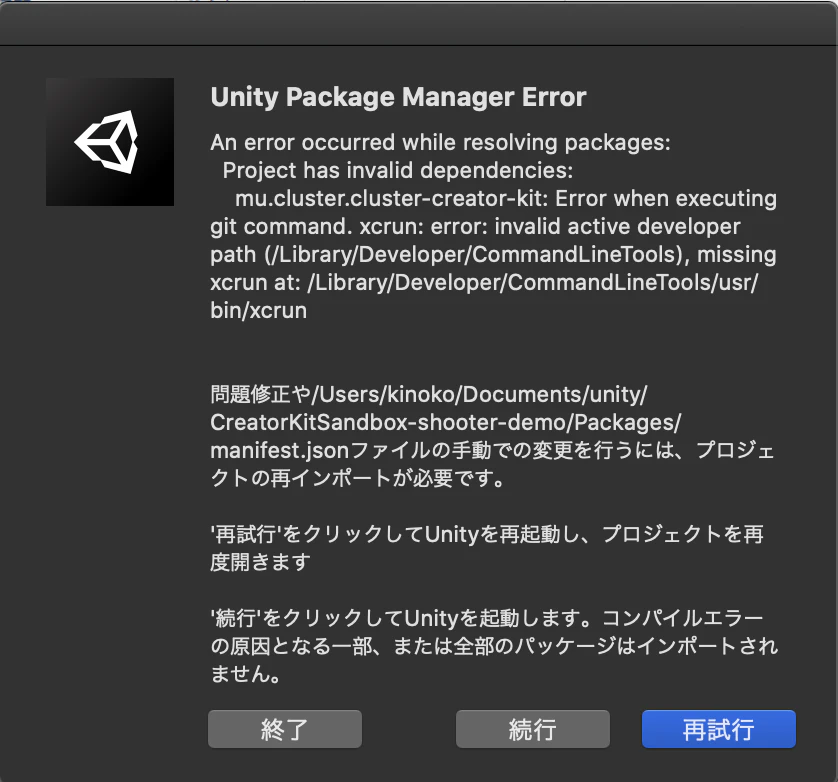Screen dimensions: 838x782
Task: Select the gray Continue button
Action: tap(533, 729)
